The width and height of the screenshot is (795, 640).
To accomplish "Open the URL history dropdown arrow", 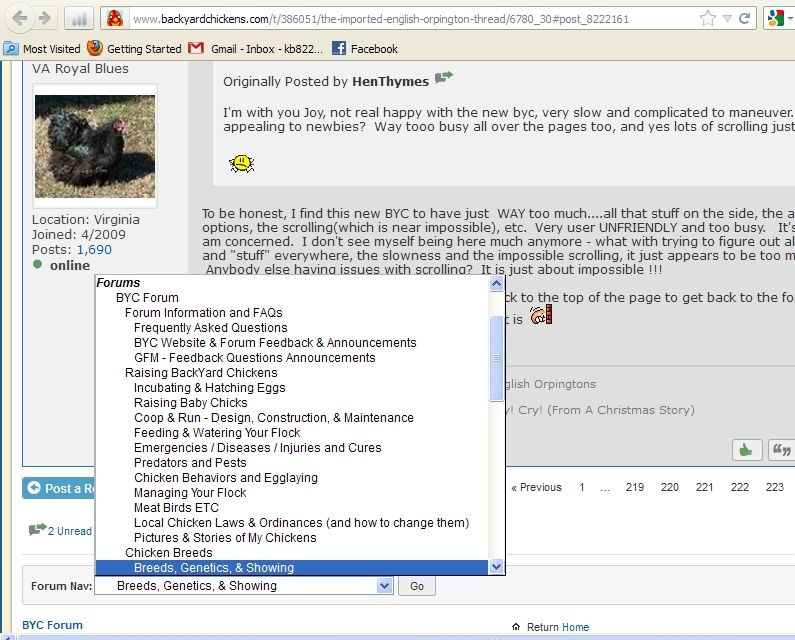I will tap(727, 18).
